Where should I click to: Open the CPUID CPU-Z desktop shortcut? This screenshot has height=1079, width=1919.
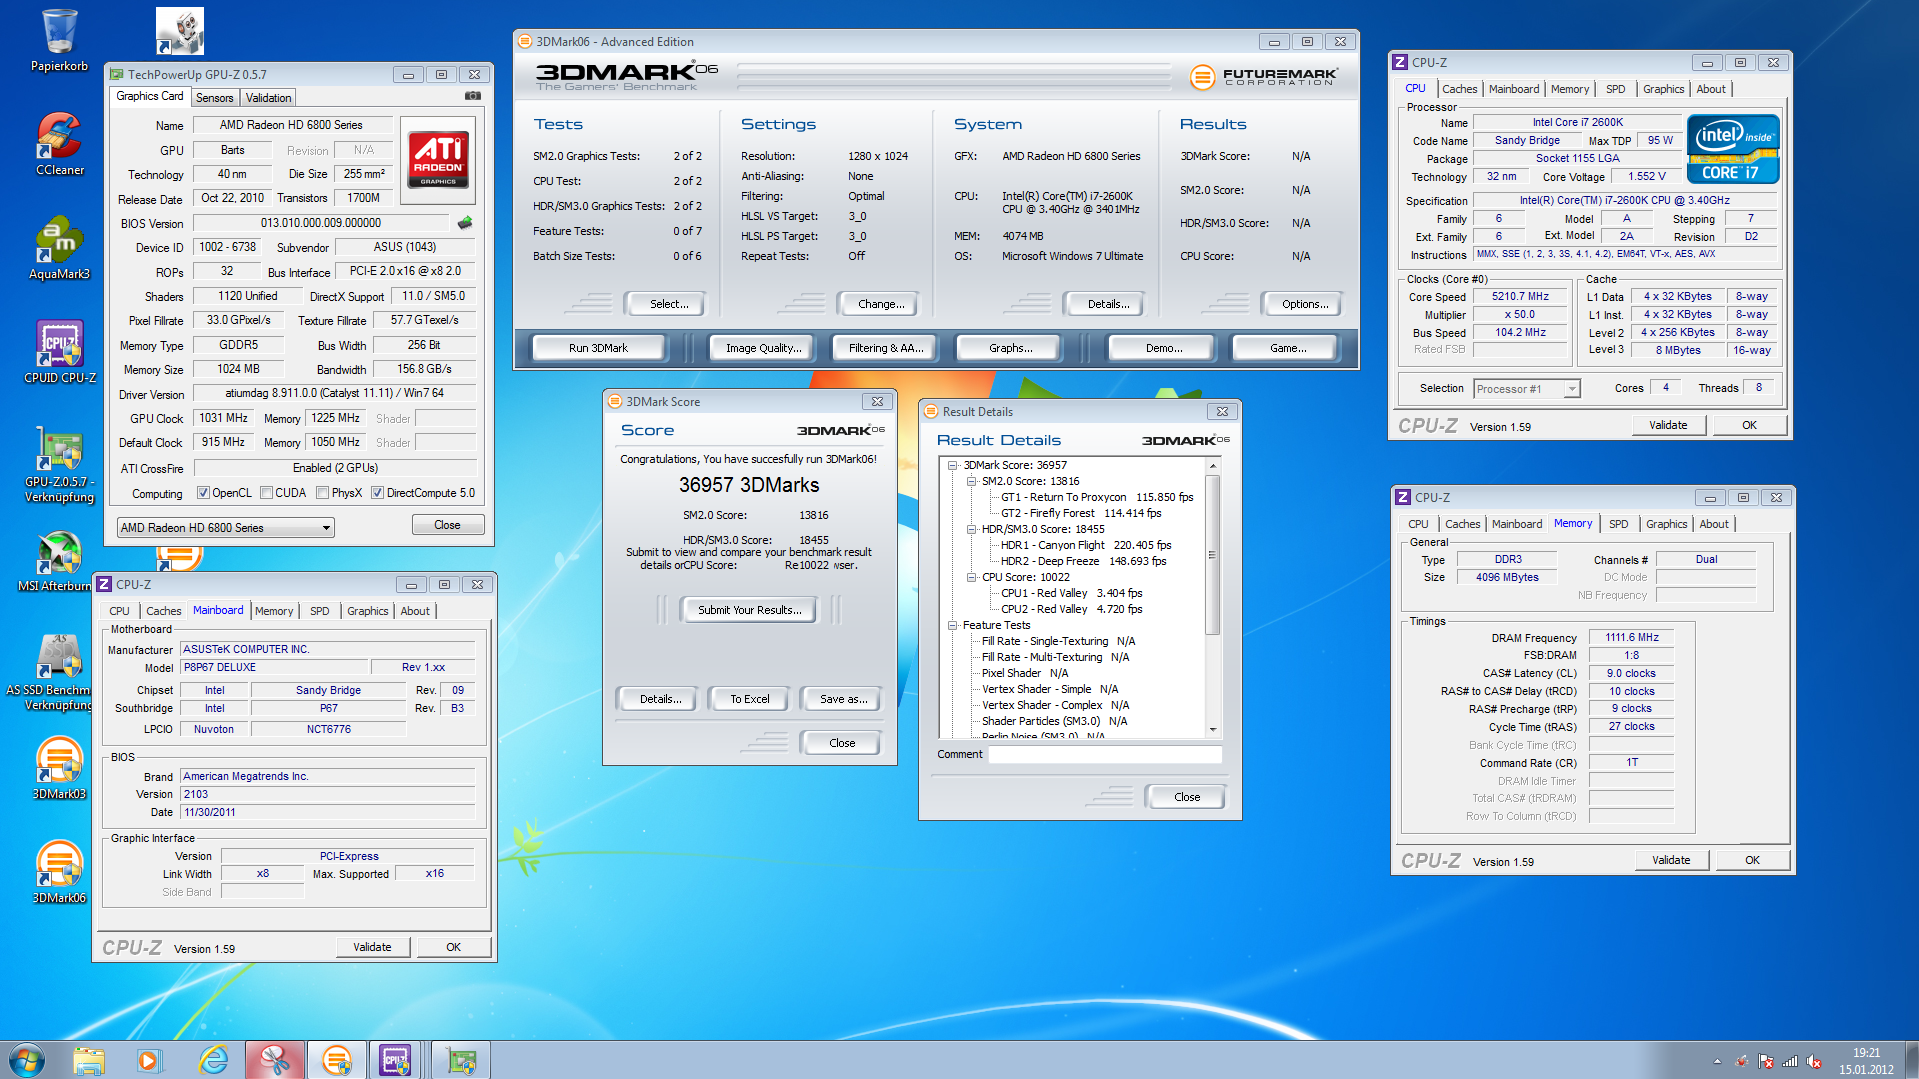click(x=59, y=352)
